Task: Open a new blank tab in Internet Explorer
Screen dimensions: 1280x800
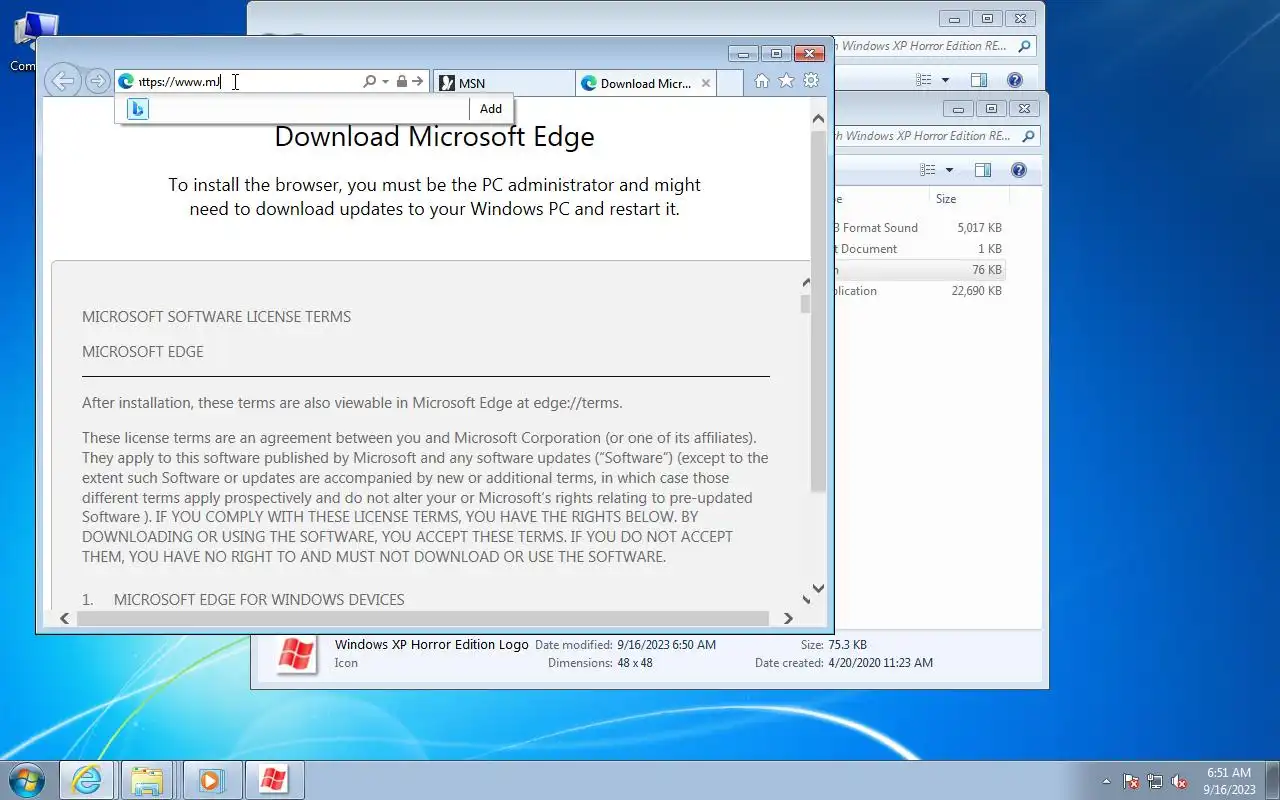Action: click(731, 83)
